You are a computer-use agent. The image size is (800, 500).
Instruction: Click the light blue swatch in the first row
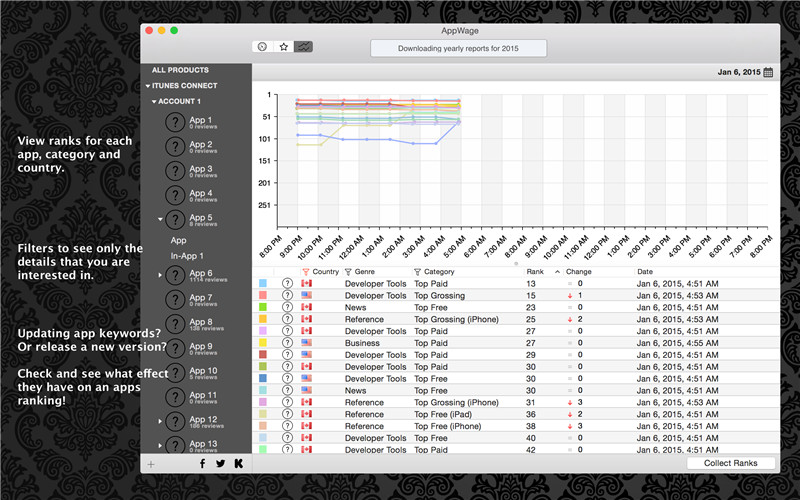(263, 284)
